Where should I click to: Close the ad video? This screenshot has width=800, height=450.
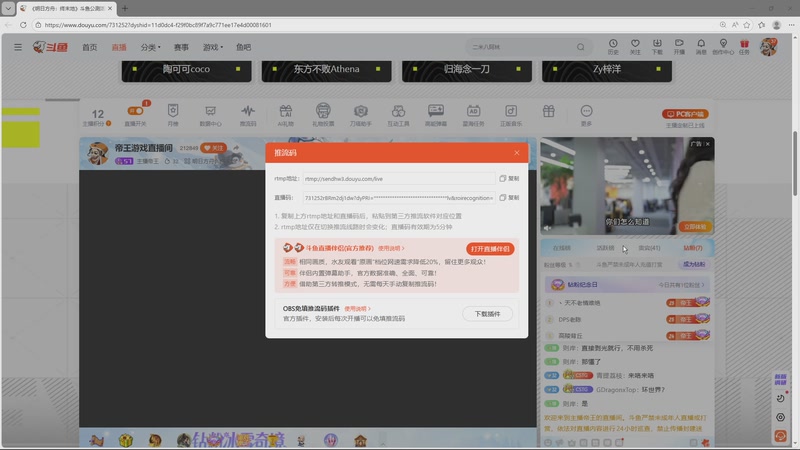(x=708, y=144)
